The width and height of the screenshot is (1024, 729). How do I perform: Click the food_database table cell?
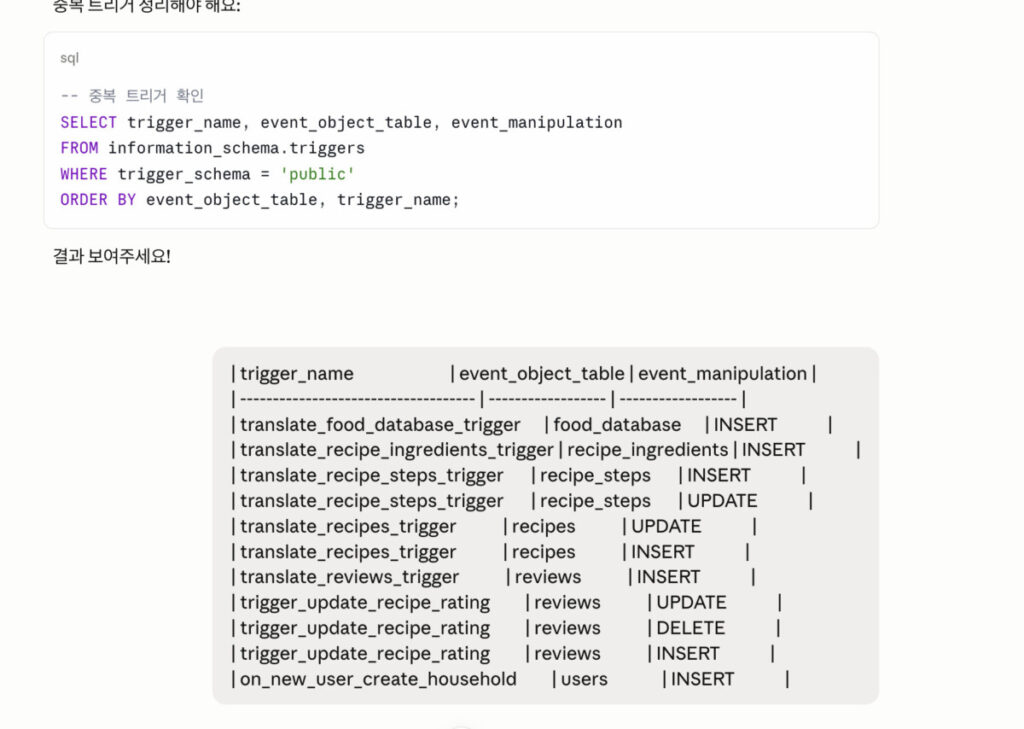pyautogui.click(x=617, y=425)
